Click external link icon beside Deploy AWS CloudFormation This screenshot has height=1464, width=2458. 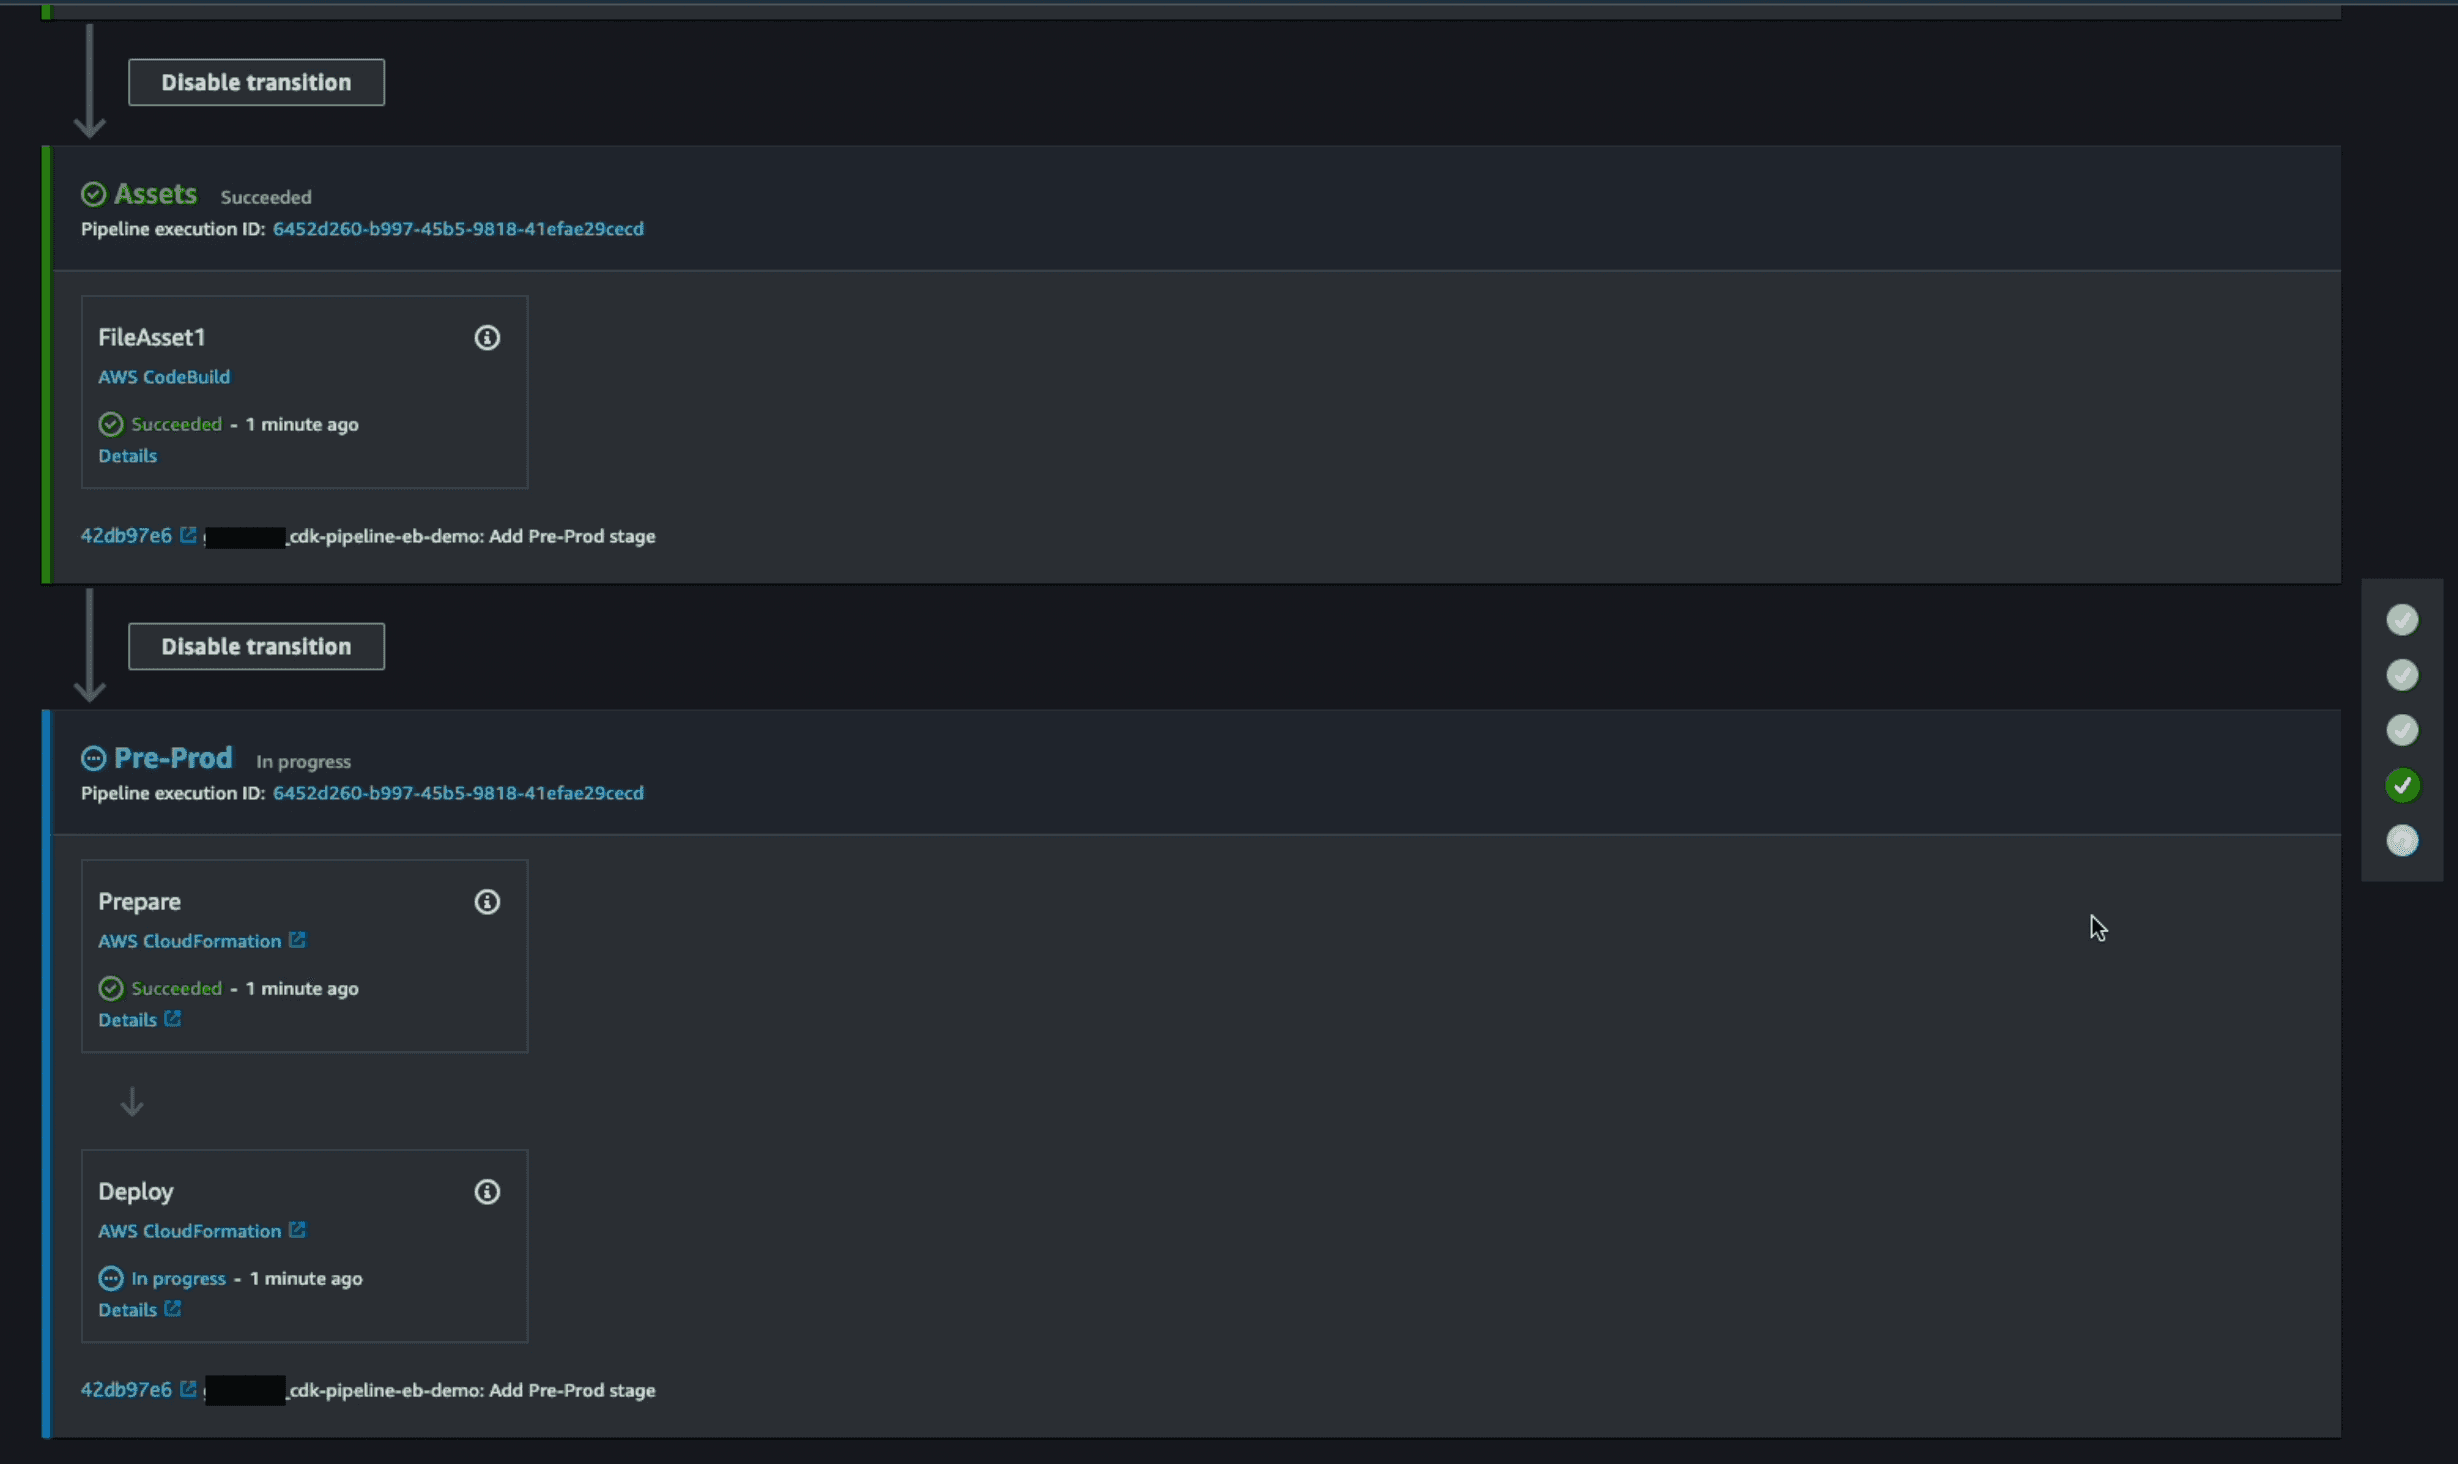(x=297, y=1230)
